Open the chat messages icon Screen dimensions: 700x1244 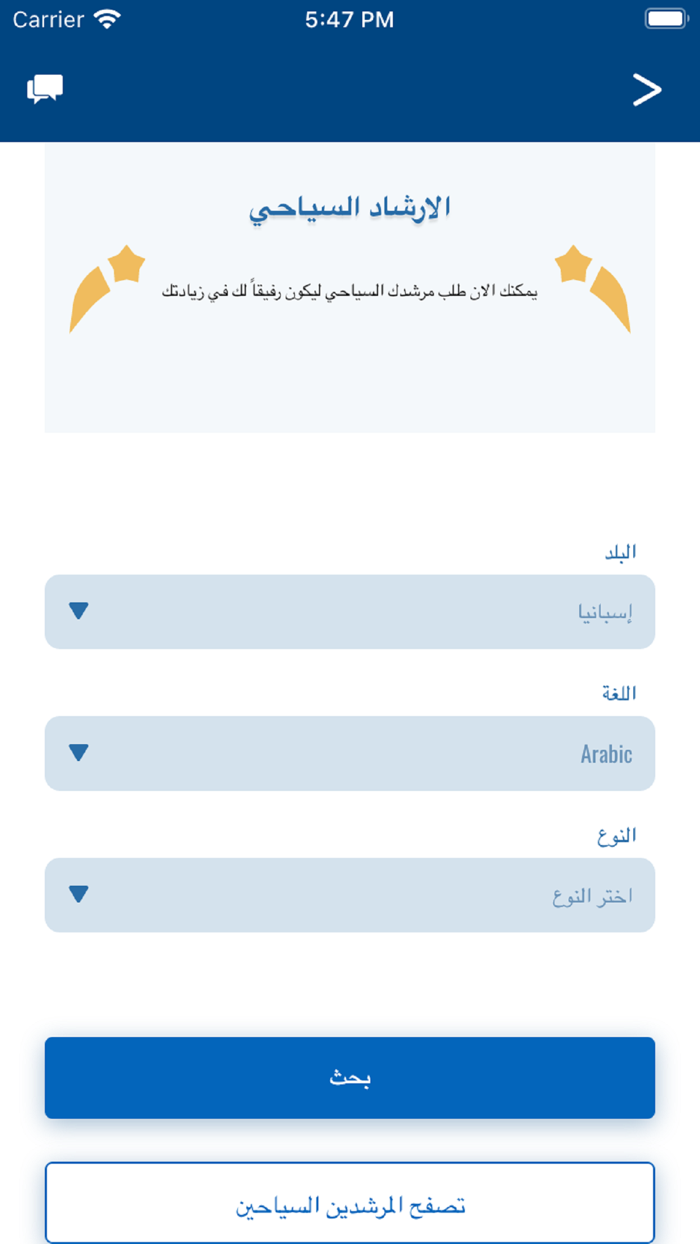click(44, 89)
